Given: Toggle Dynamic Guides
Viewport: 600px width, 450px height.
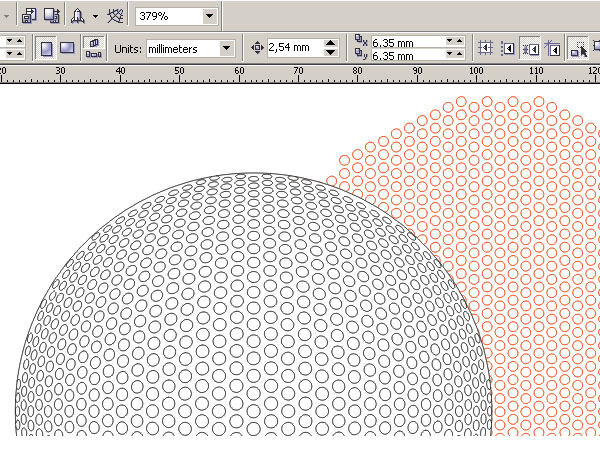Looking at the screenshot, I should pos(552,48).
